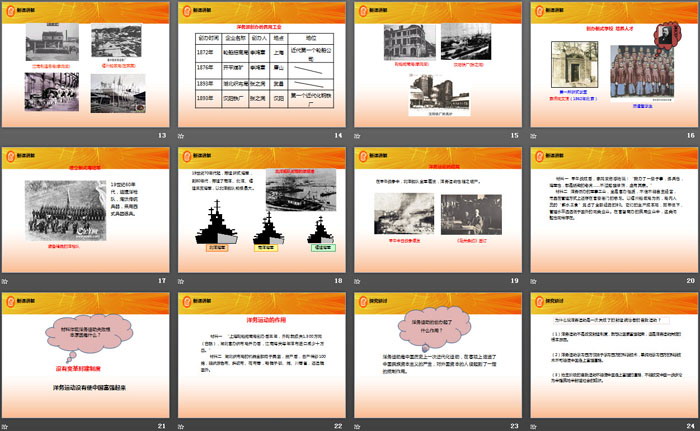Click the animation star icon under slide 14

point(181,136)
